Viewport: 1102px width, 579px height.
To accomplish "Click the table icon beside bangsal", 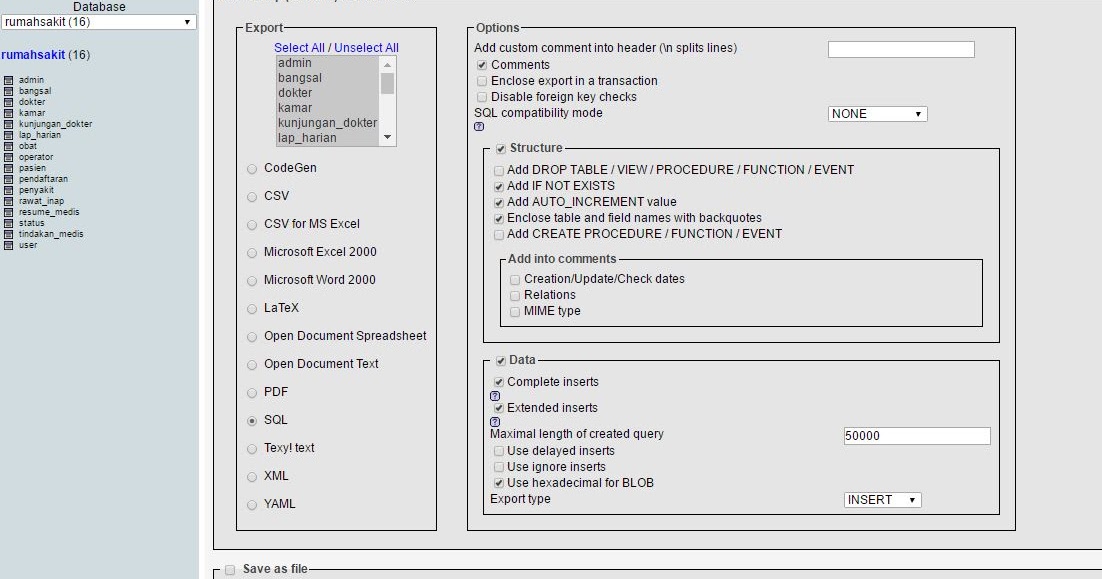I will [x=8, y=91].
